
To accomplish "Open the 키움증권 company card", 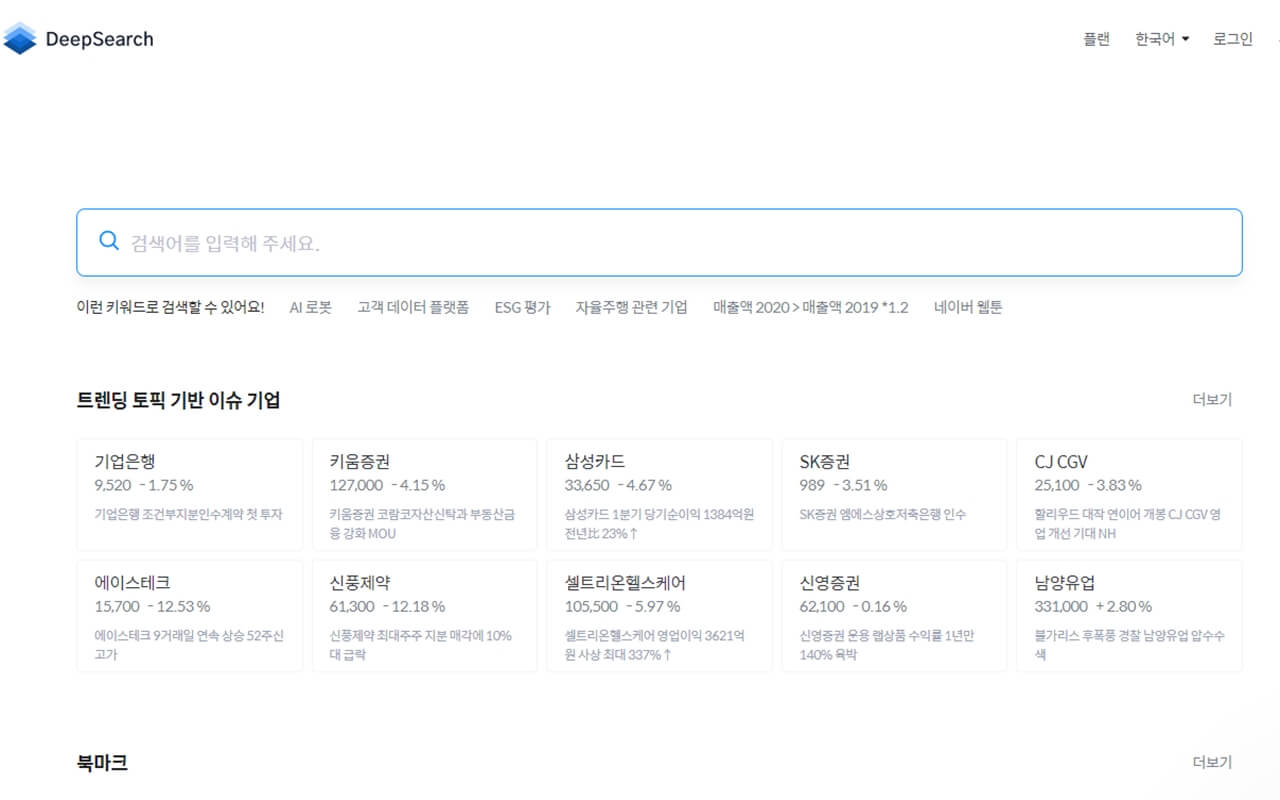I will [x=425, y=494].
